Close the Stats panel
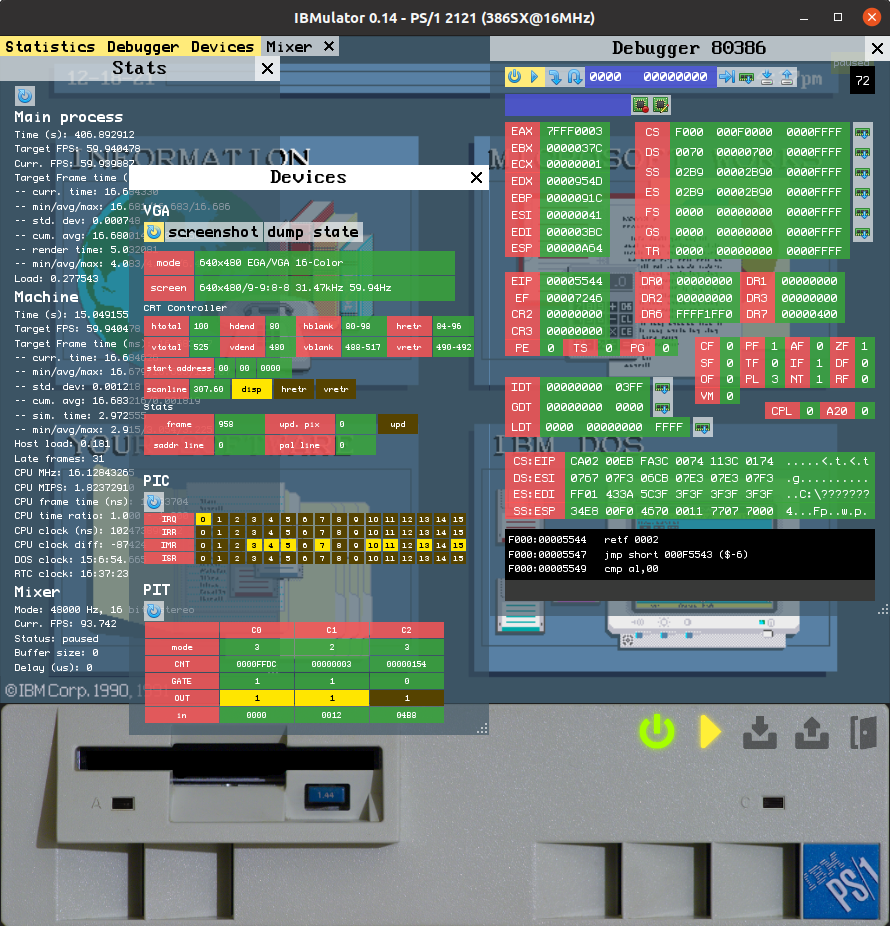 pyautogui.click(x=267, y=69)
